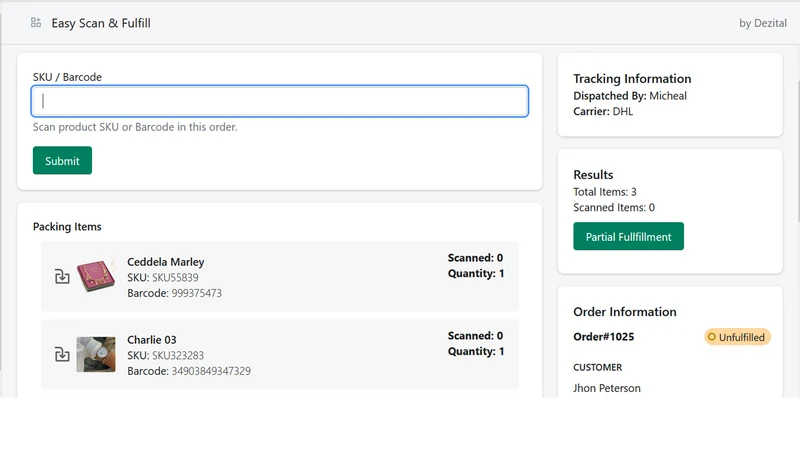This screenshot has width=800, height=450.
Task: Open the Ceddela Marley product thumbnail
Action: coord(96,276)
